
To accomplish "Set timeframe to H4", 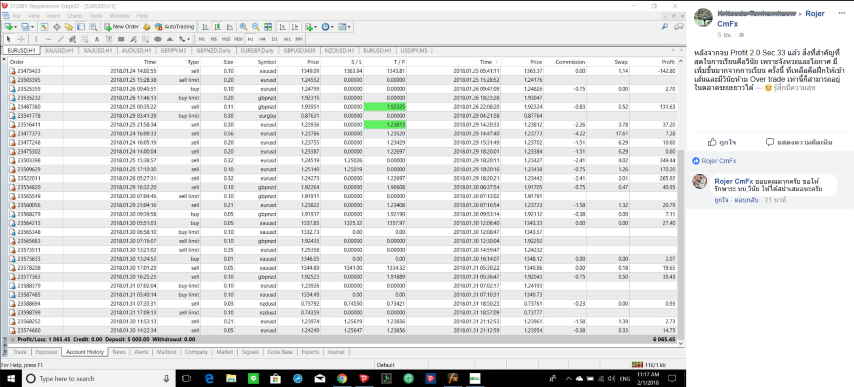I will (263, 39).
